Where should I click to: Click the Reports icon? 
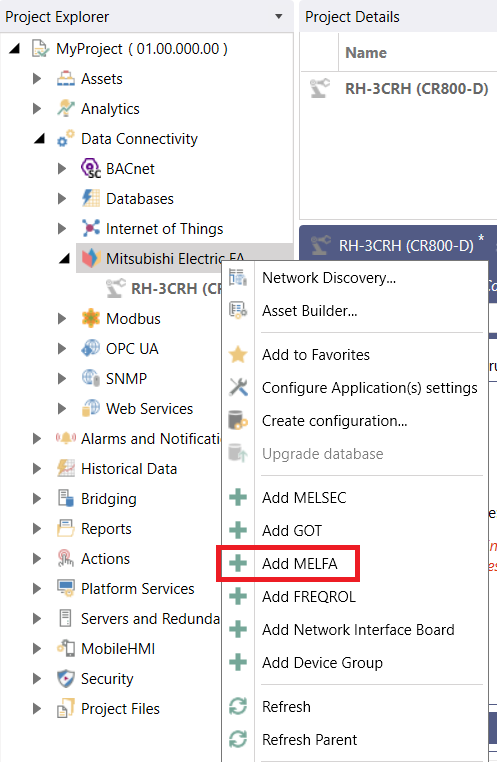66,529
